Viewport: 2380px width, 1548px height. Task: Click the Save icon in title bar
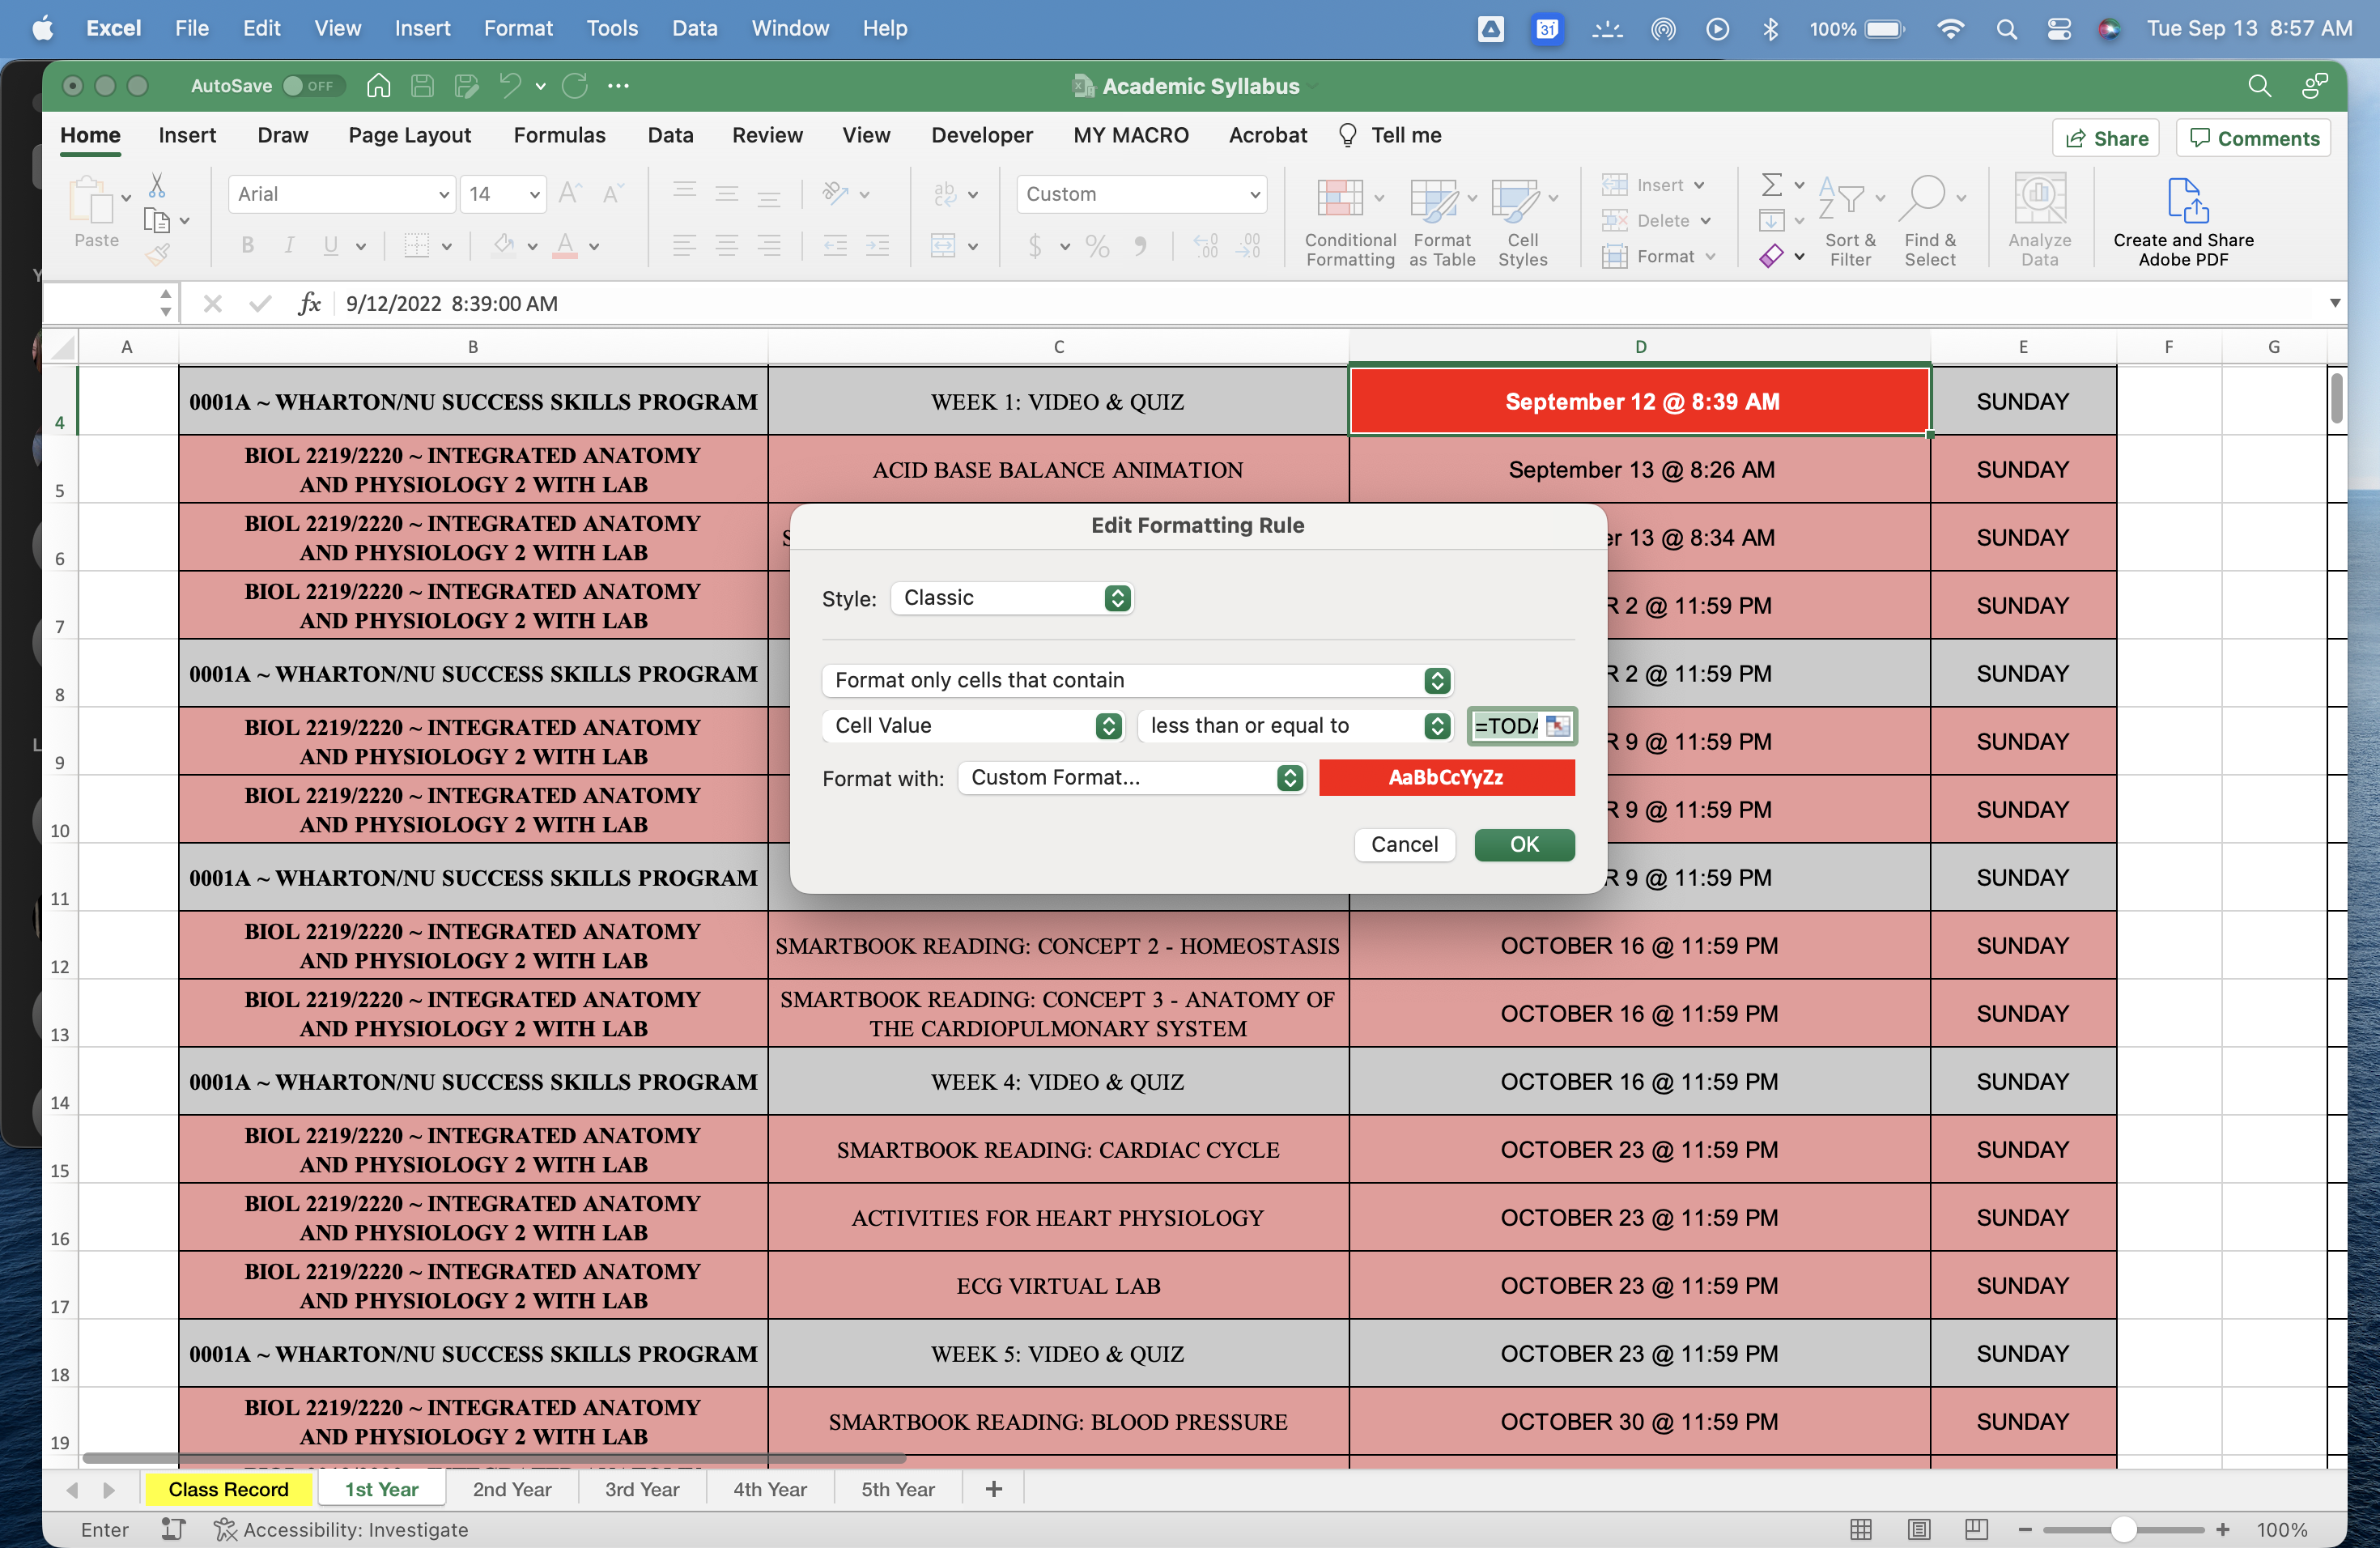pos(422,86)
